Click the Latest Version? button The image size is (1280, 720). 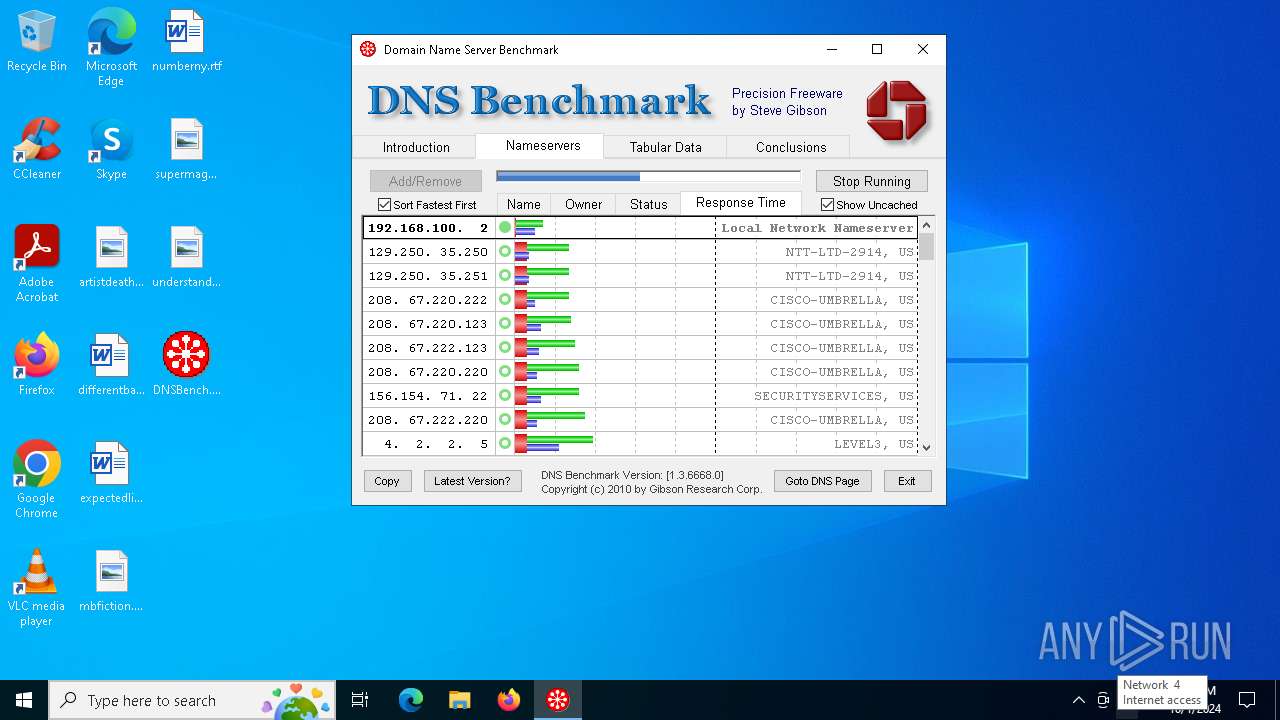coord(472,481)
